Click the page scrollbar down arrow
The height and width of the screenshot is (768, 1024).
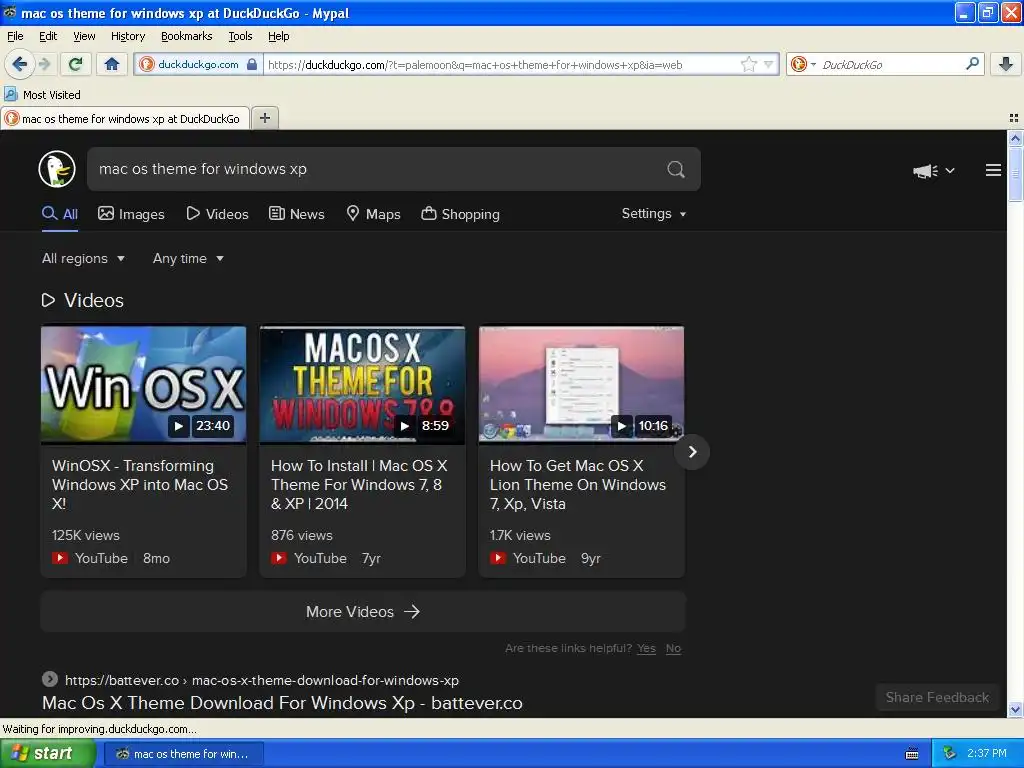(1015, 709)
